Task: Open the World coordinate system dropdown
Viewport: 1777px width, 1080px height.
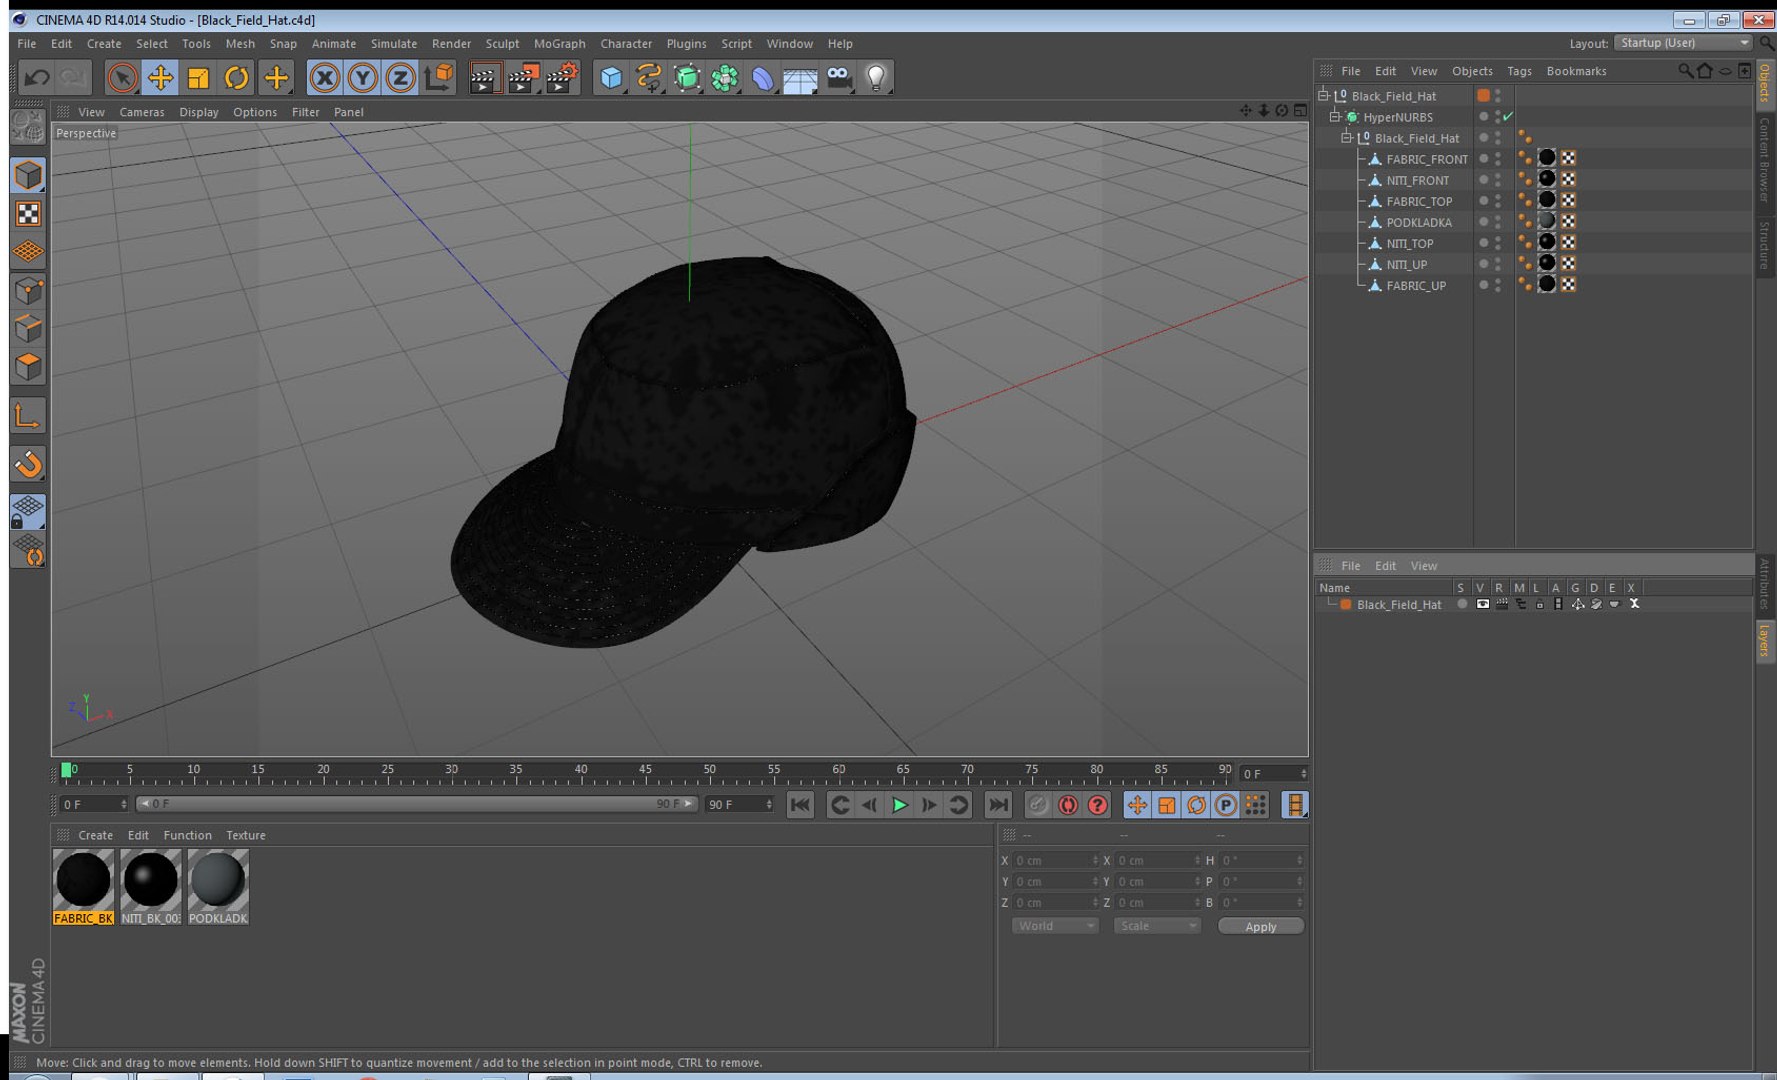Action: tap(1055, 926)
